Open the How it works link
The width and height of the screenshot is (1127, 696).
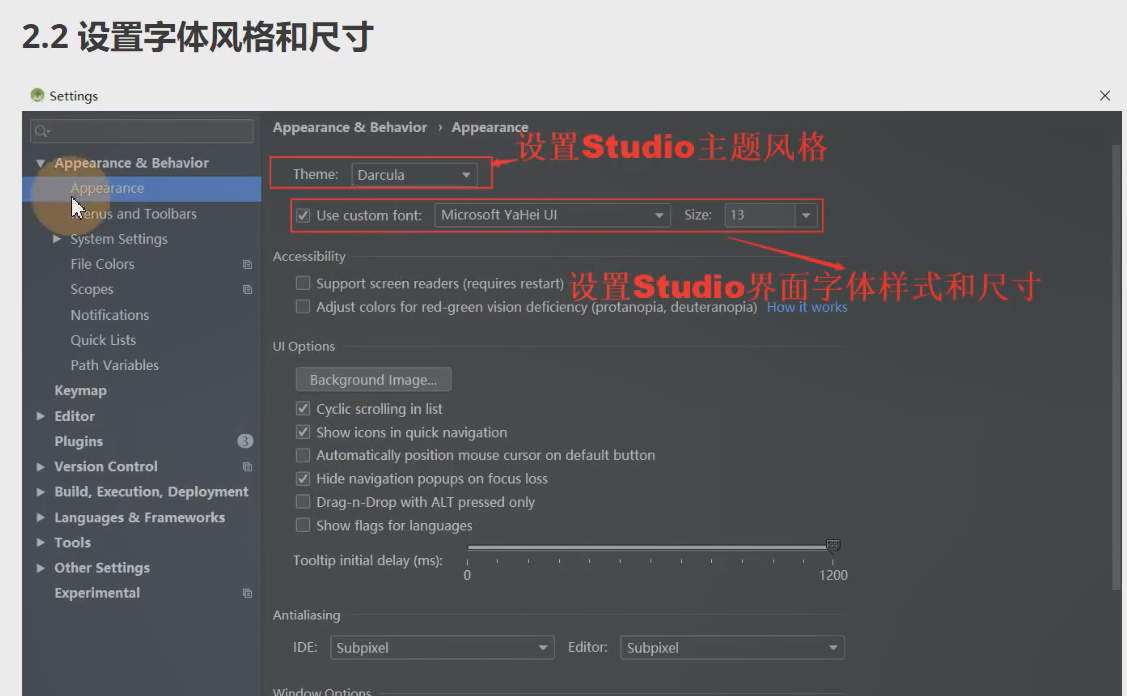(807, 307)
